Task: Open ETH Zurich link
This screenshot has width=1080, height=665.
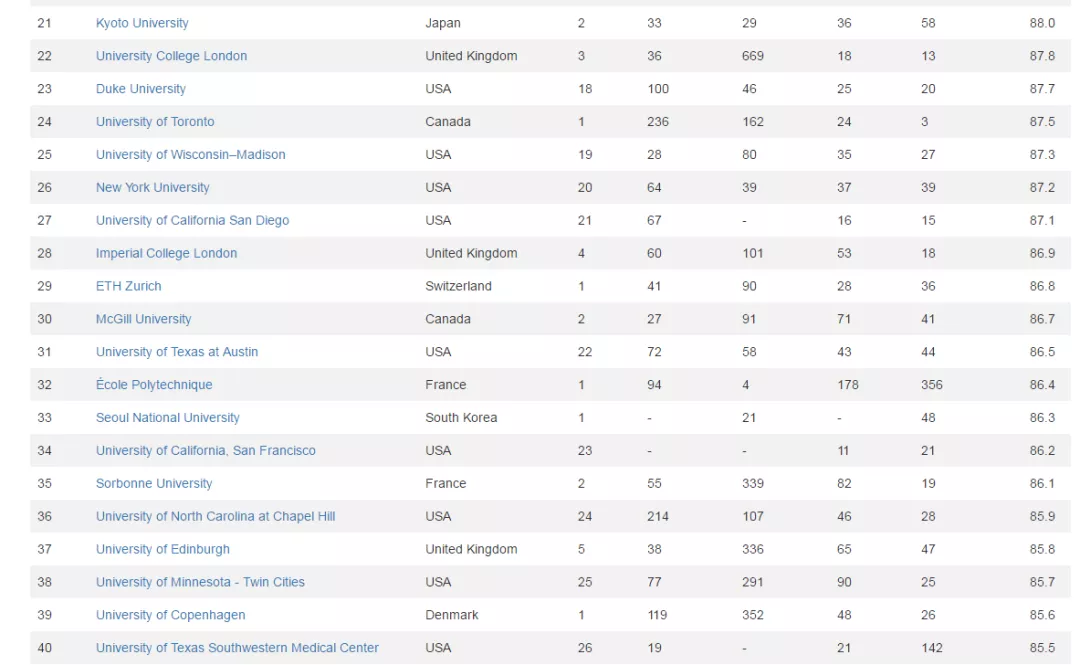Action: (128, 286)
